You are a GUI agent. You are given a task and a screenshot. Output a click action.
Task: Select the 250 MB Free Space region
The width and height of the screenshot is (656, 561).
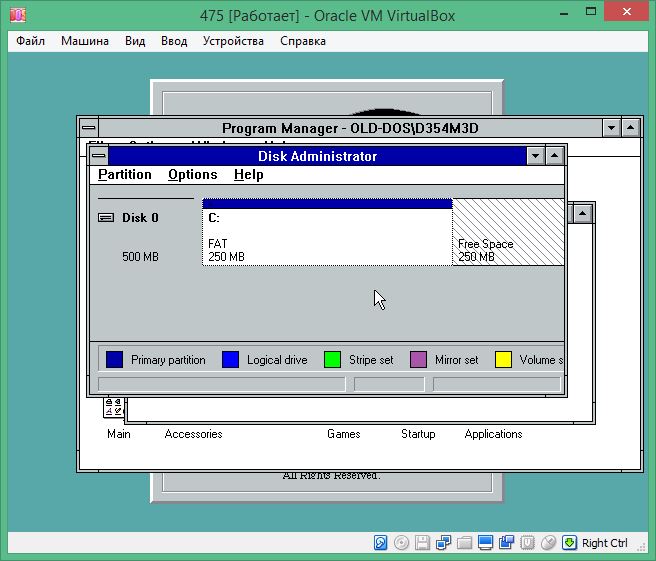pyautogui.click(x=508, y=232)
